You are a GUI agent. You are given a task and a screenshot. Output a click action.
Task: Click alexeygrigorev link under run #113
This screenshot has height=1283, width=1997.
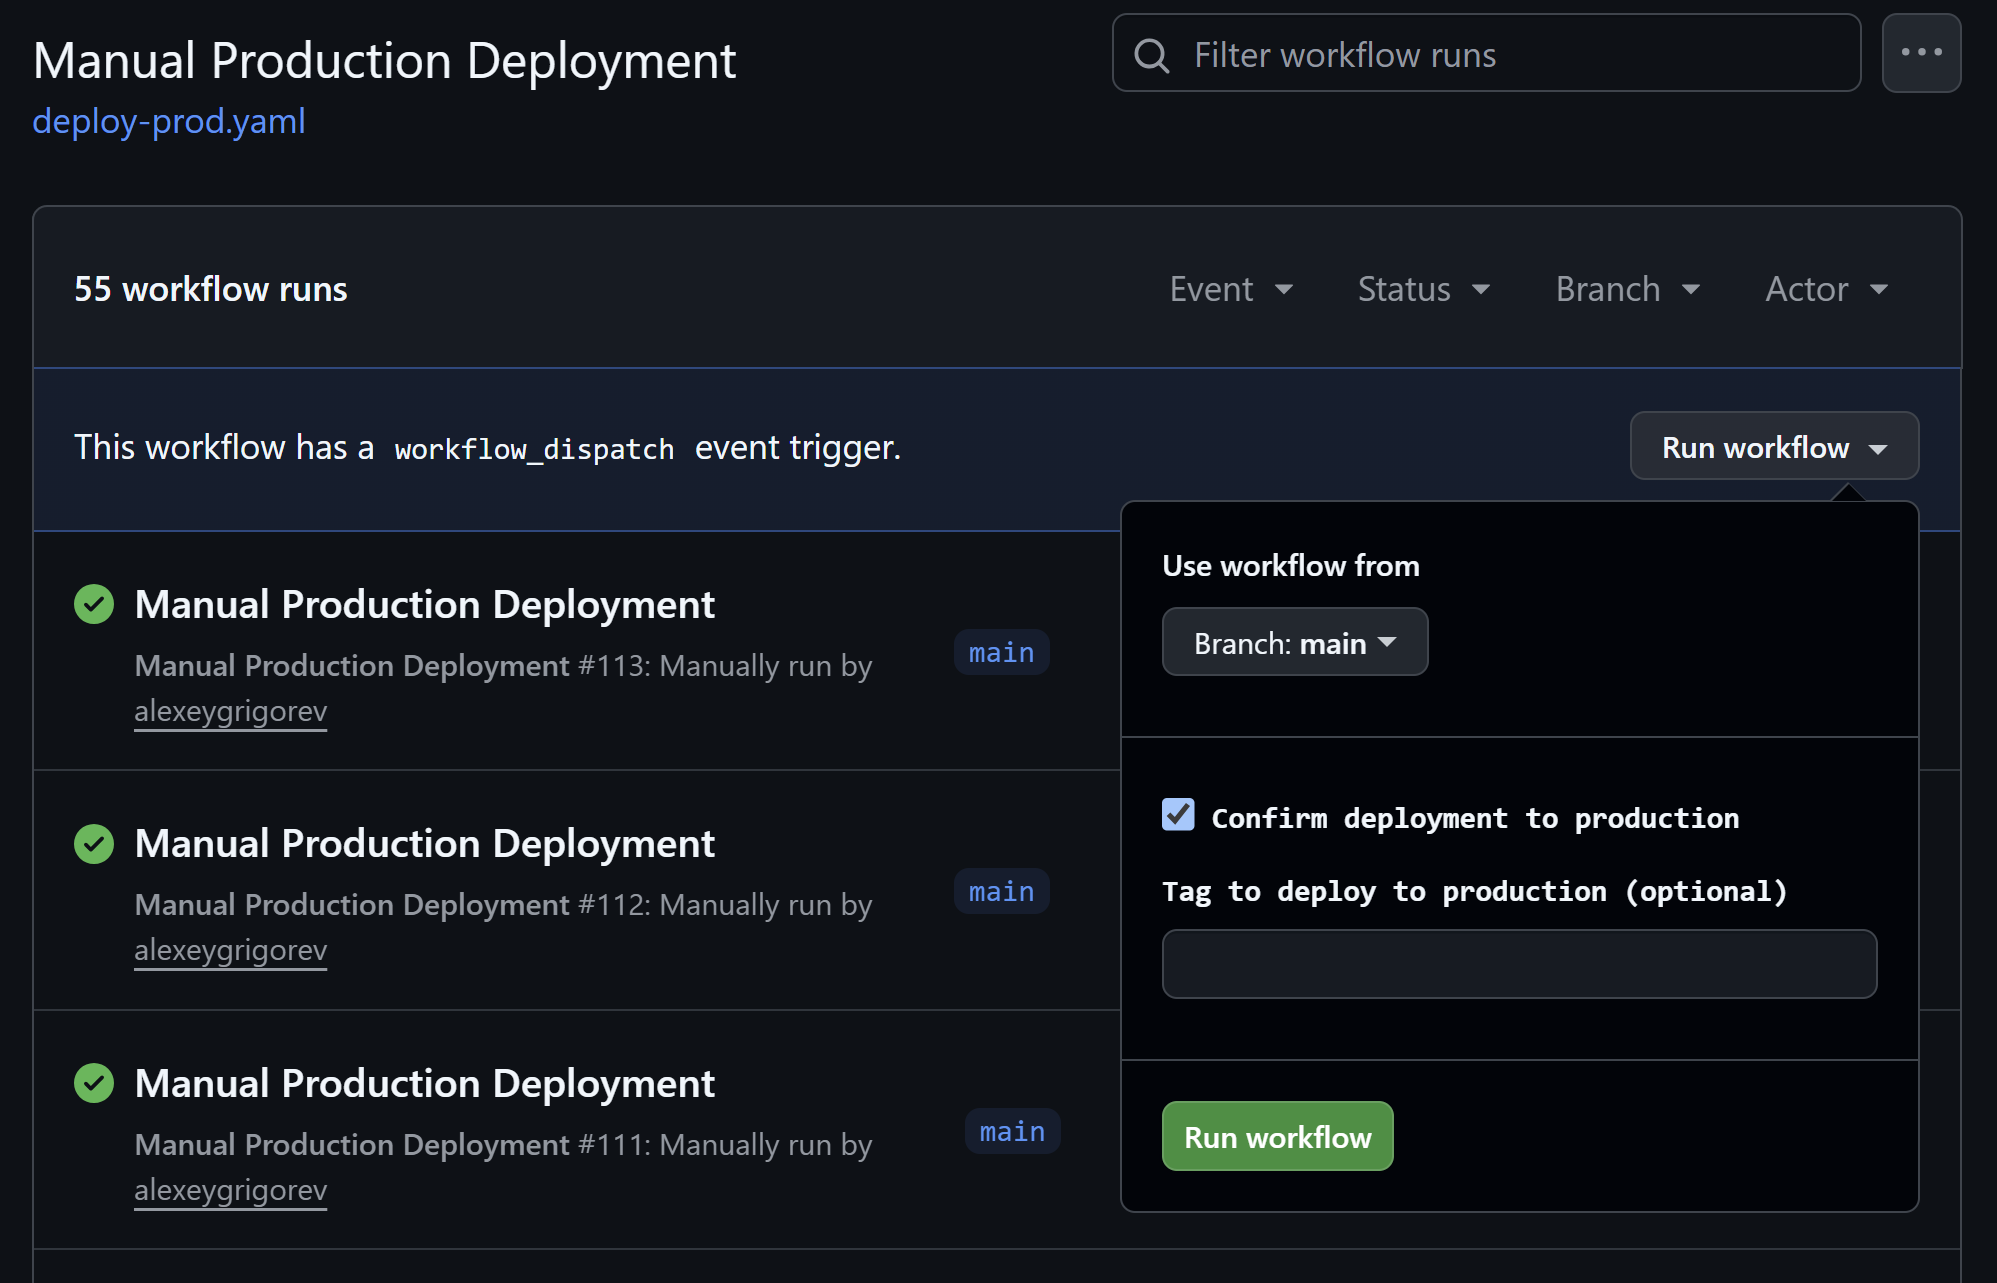click(x=231, y=711)
